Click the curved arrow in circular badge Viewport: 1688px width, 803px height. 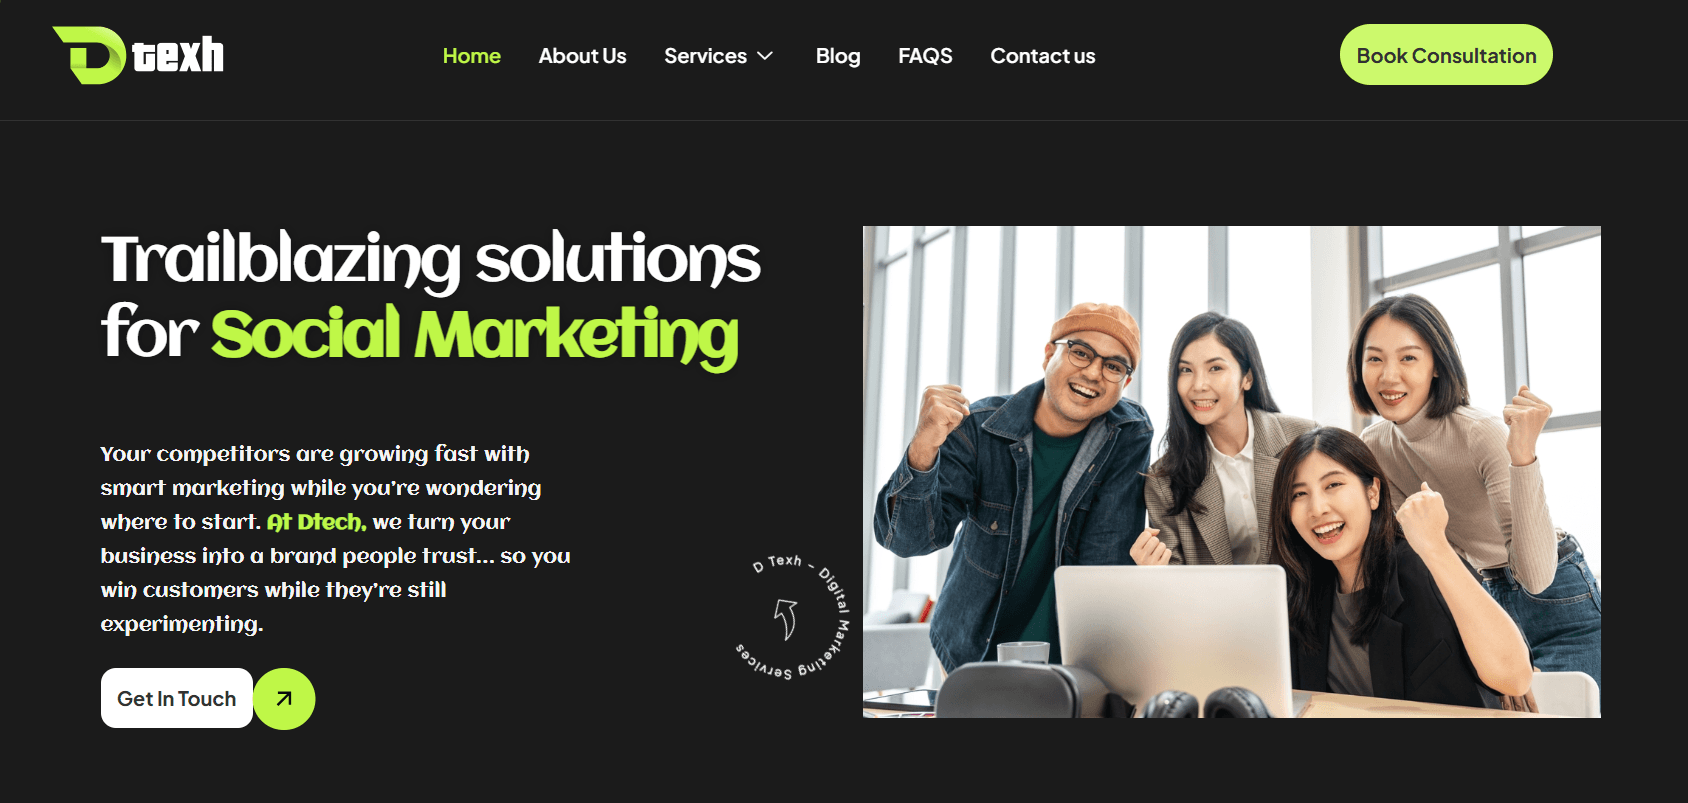pos(787,619)
